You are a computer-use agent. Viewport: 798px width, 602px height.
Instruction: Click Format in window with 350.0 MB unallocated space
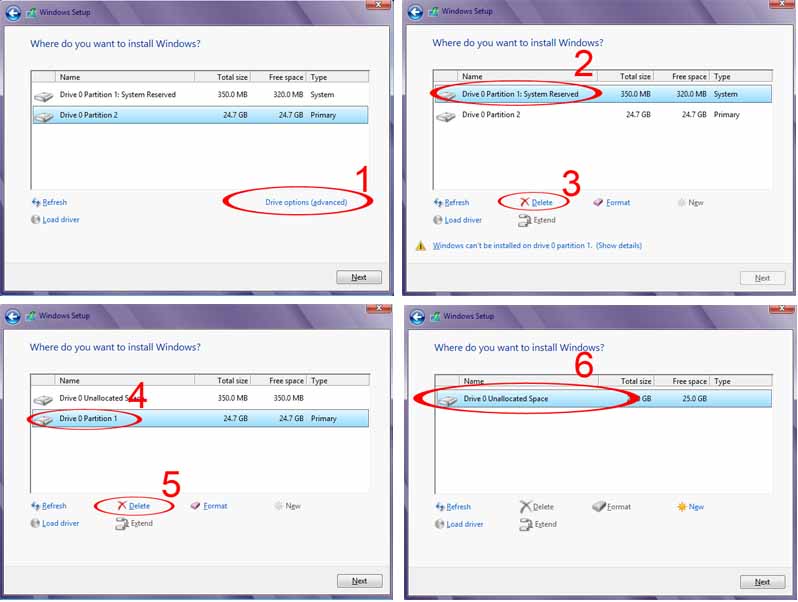pyautogui.click(x=209, y=506)
